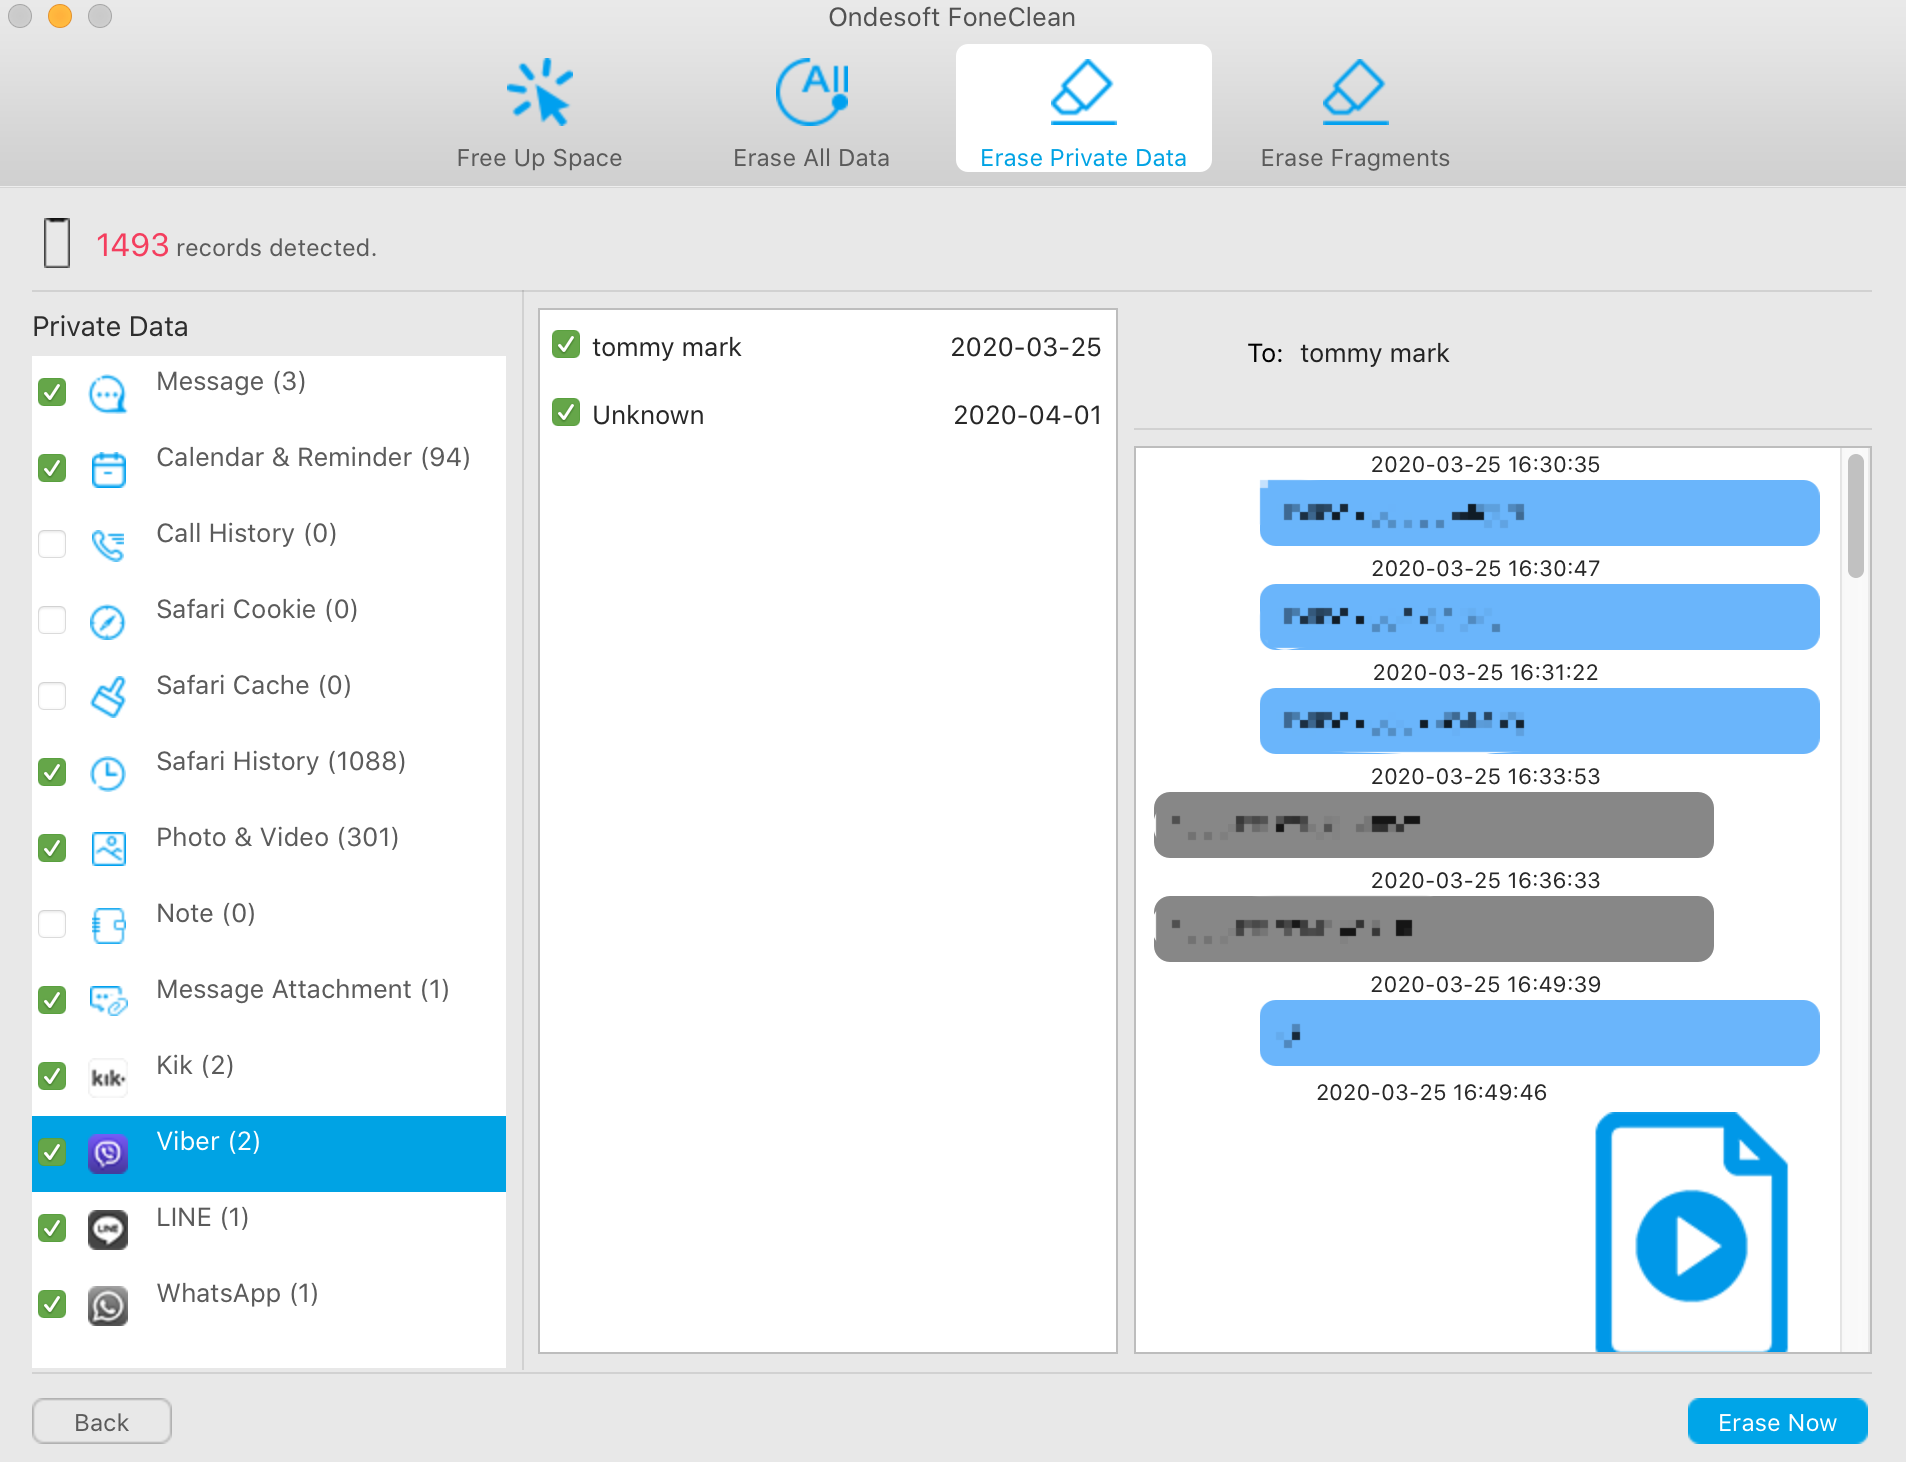
Task: Open the Free Up Space icon
Action: click(540, 92)
